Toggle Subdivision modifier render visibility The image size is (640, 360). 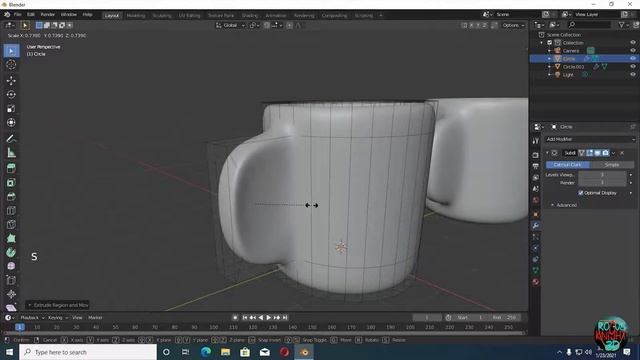(x=606, y=153)
